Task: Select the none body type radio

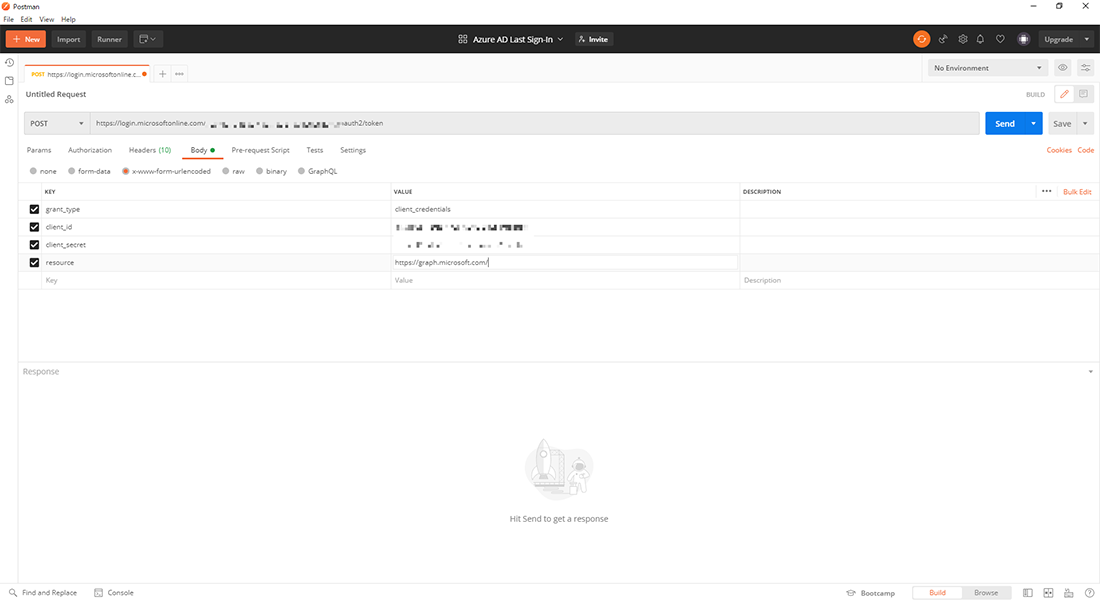Action: tap(33, 171)
